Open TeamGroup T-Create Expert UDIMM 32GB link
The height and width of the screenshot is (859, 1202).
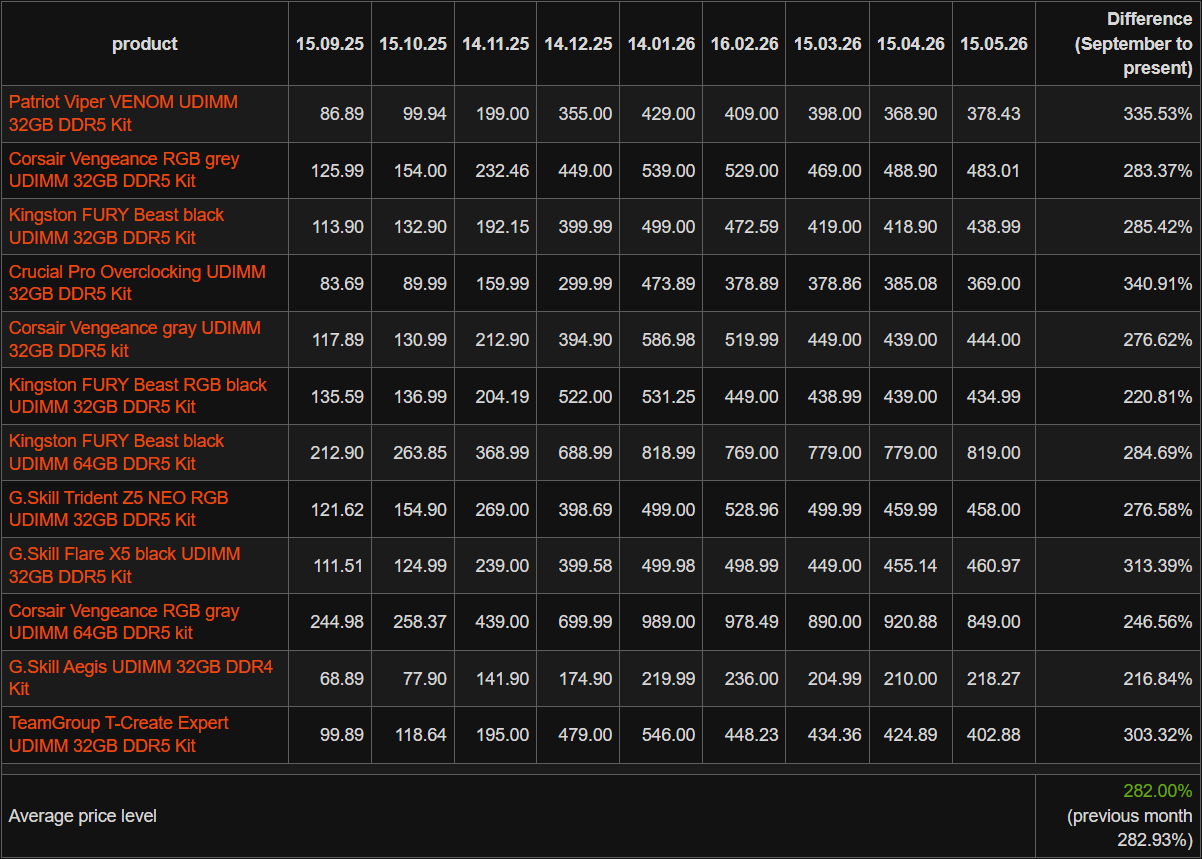point(119,735)
